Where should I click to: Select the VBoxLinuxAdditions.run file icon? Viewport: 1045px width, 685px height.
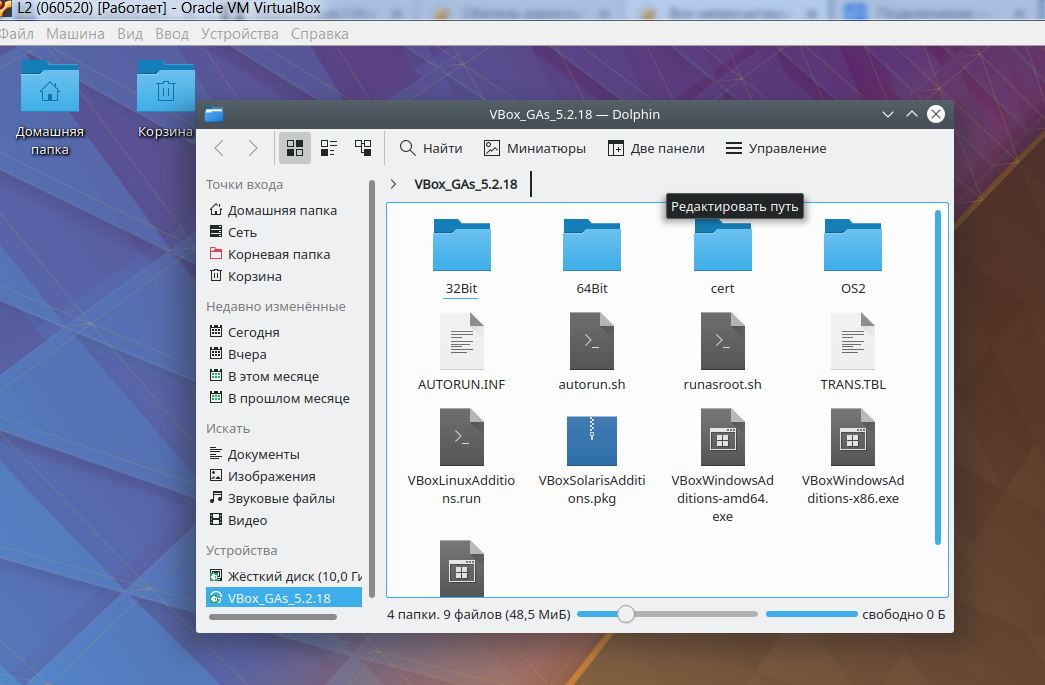[x=461, y=437]
